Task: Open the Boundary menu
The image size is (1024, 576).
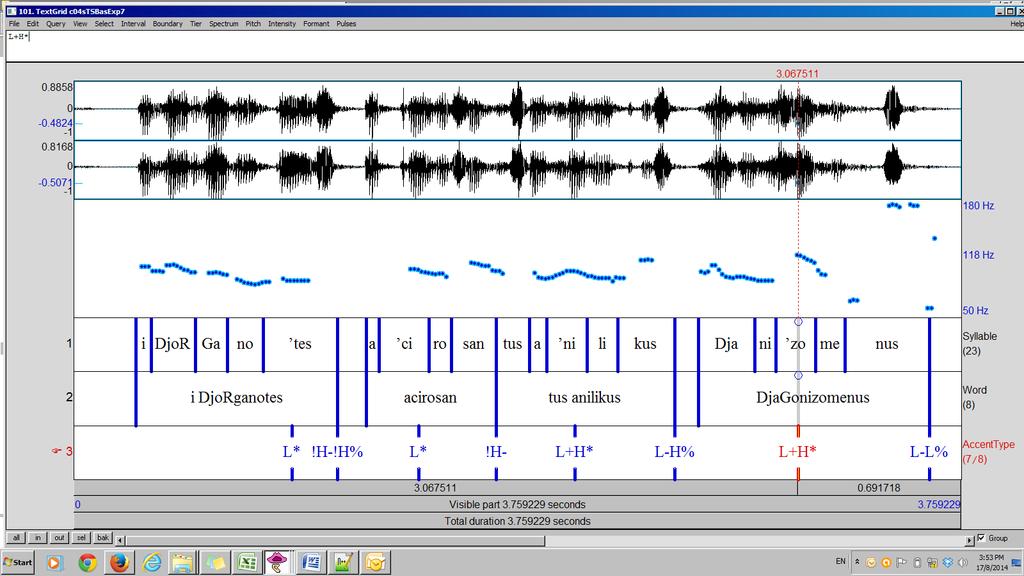Action: pyautogui.click(x=167, y=24)
